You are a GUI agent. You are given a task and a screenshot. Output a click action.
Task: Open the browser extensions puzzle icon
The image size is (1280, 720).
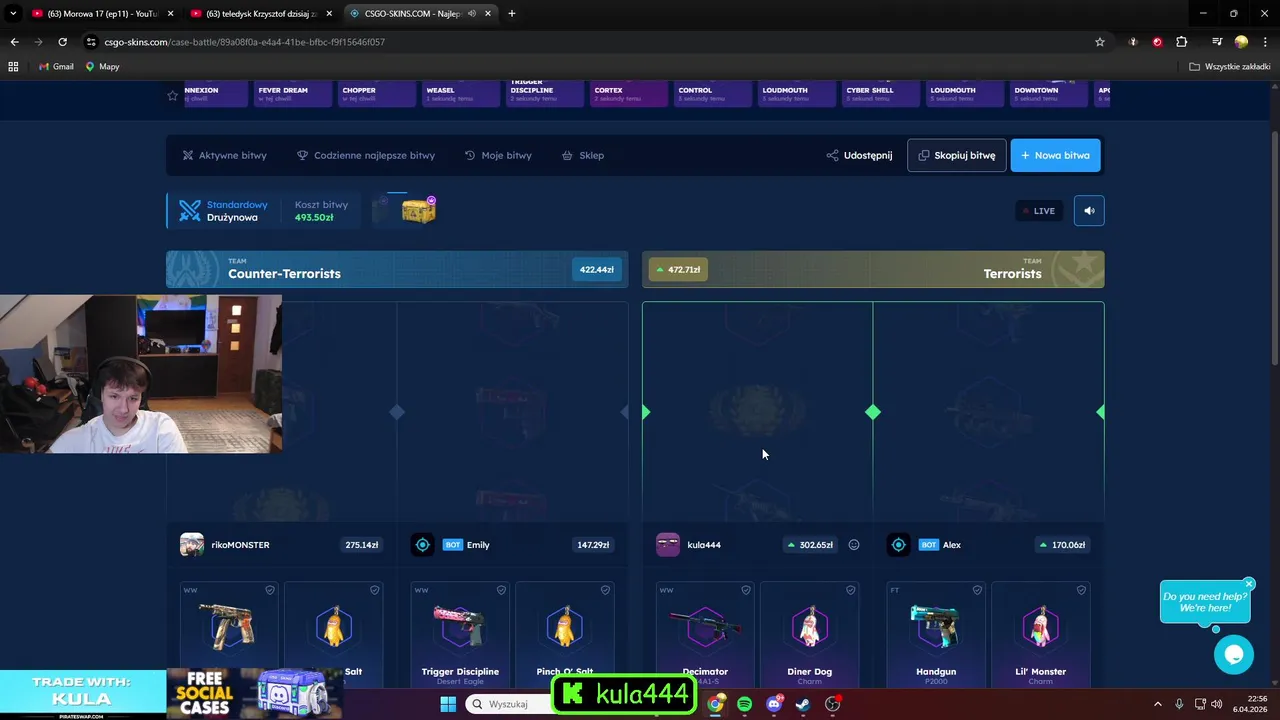click(1182, 42)
